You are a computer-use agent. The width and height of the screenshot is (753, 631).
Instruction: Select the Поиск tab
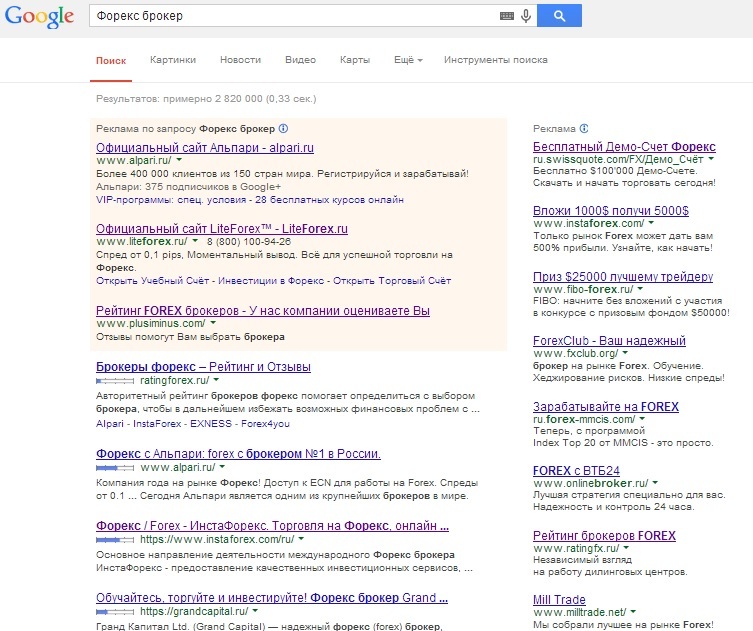tap(111, 61)
